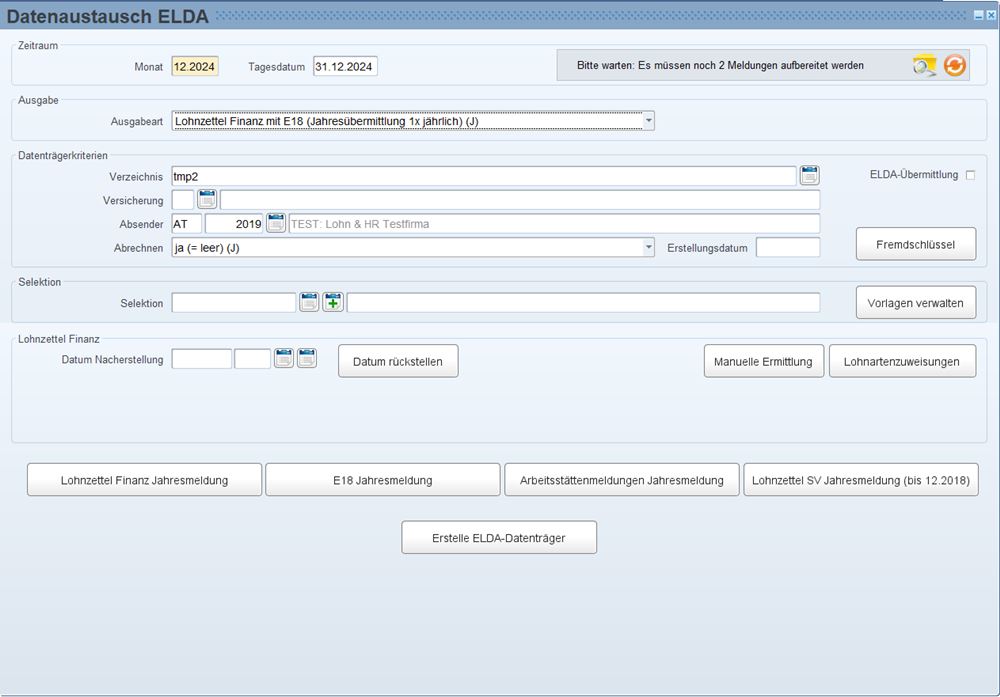Screen dimensions: 1000x697
Task: Click Lohnzettel Finanz Jahresmeldung button
Action: click(144, 480)
